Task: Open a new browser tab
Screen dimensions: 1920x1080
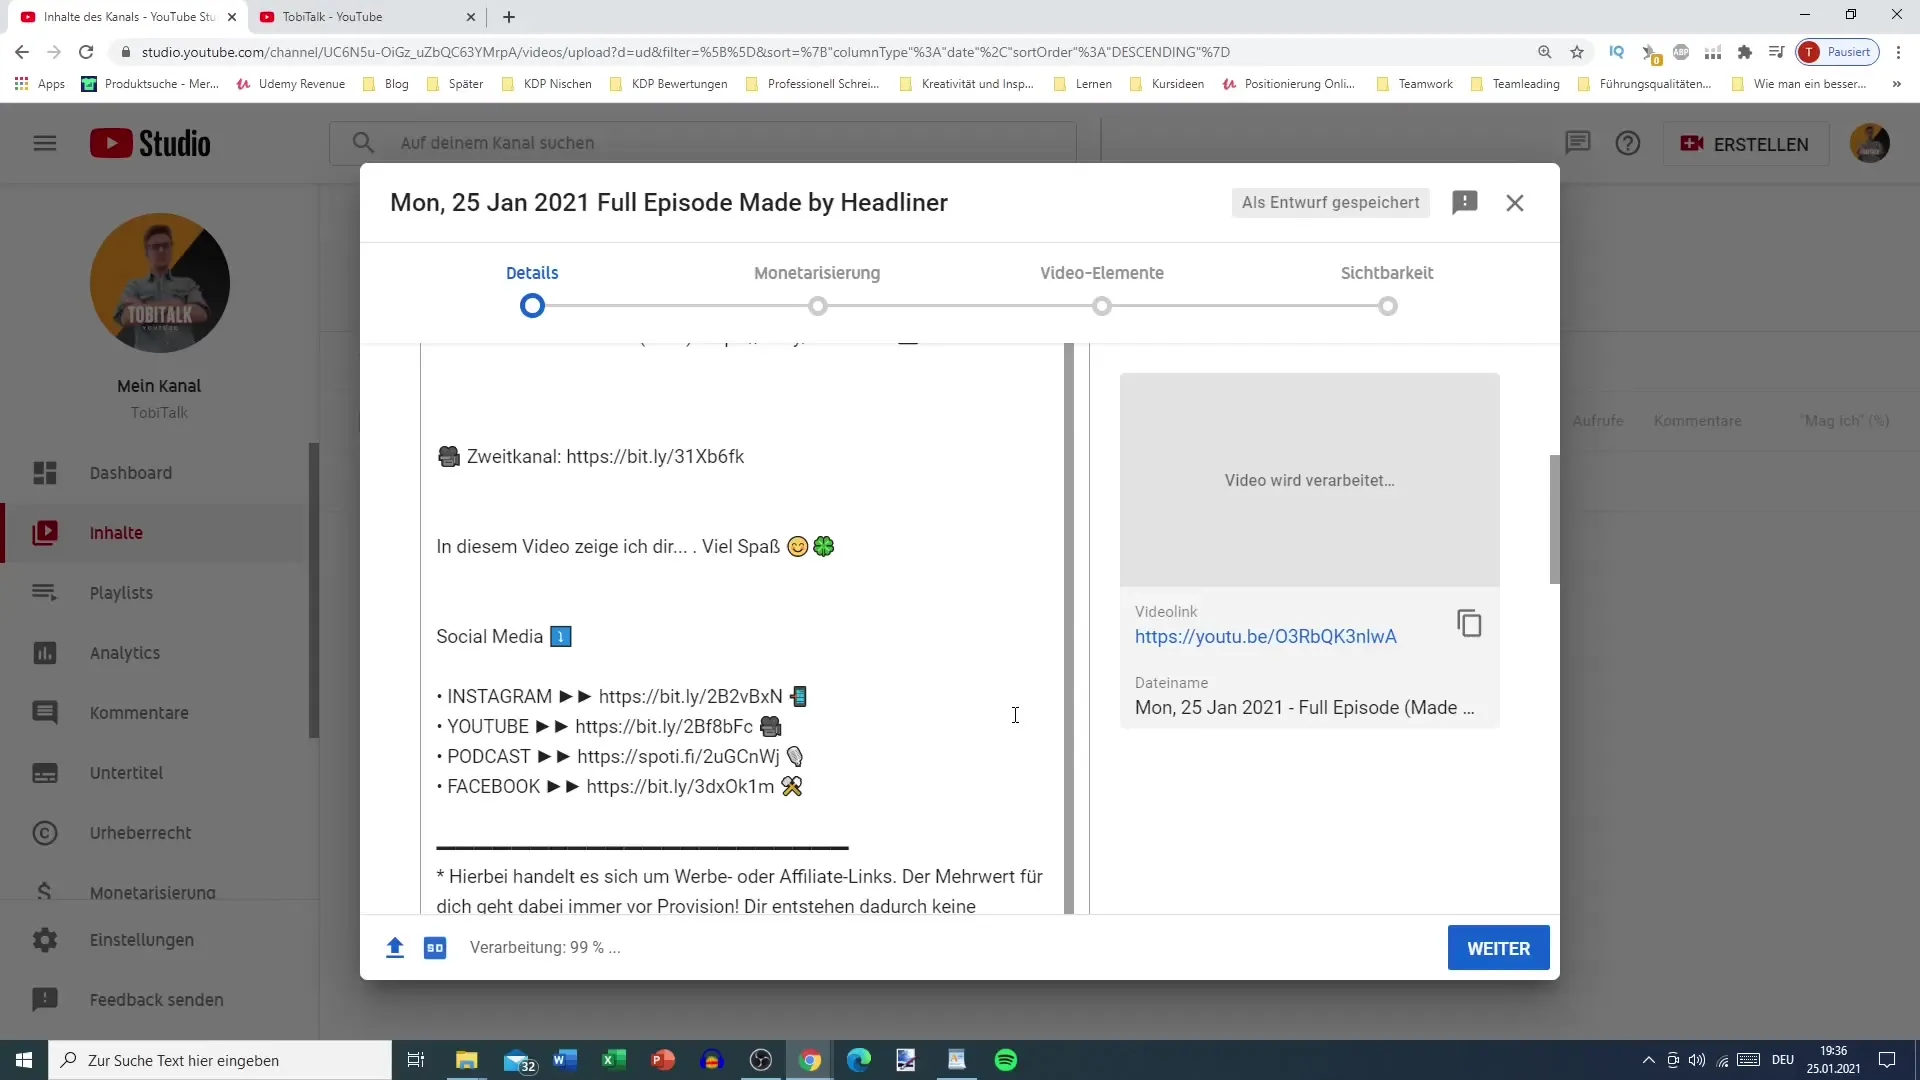Action: [x=509, y=17]
